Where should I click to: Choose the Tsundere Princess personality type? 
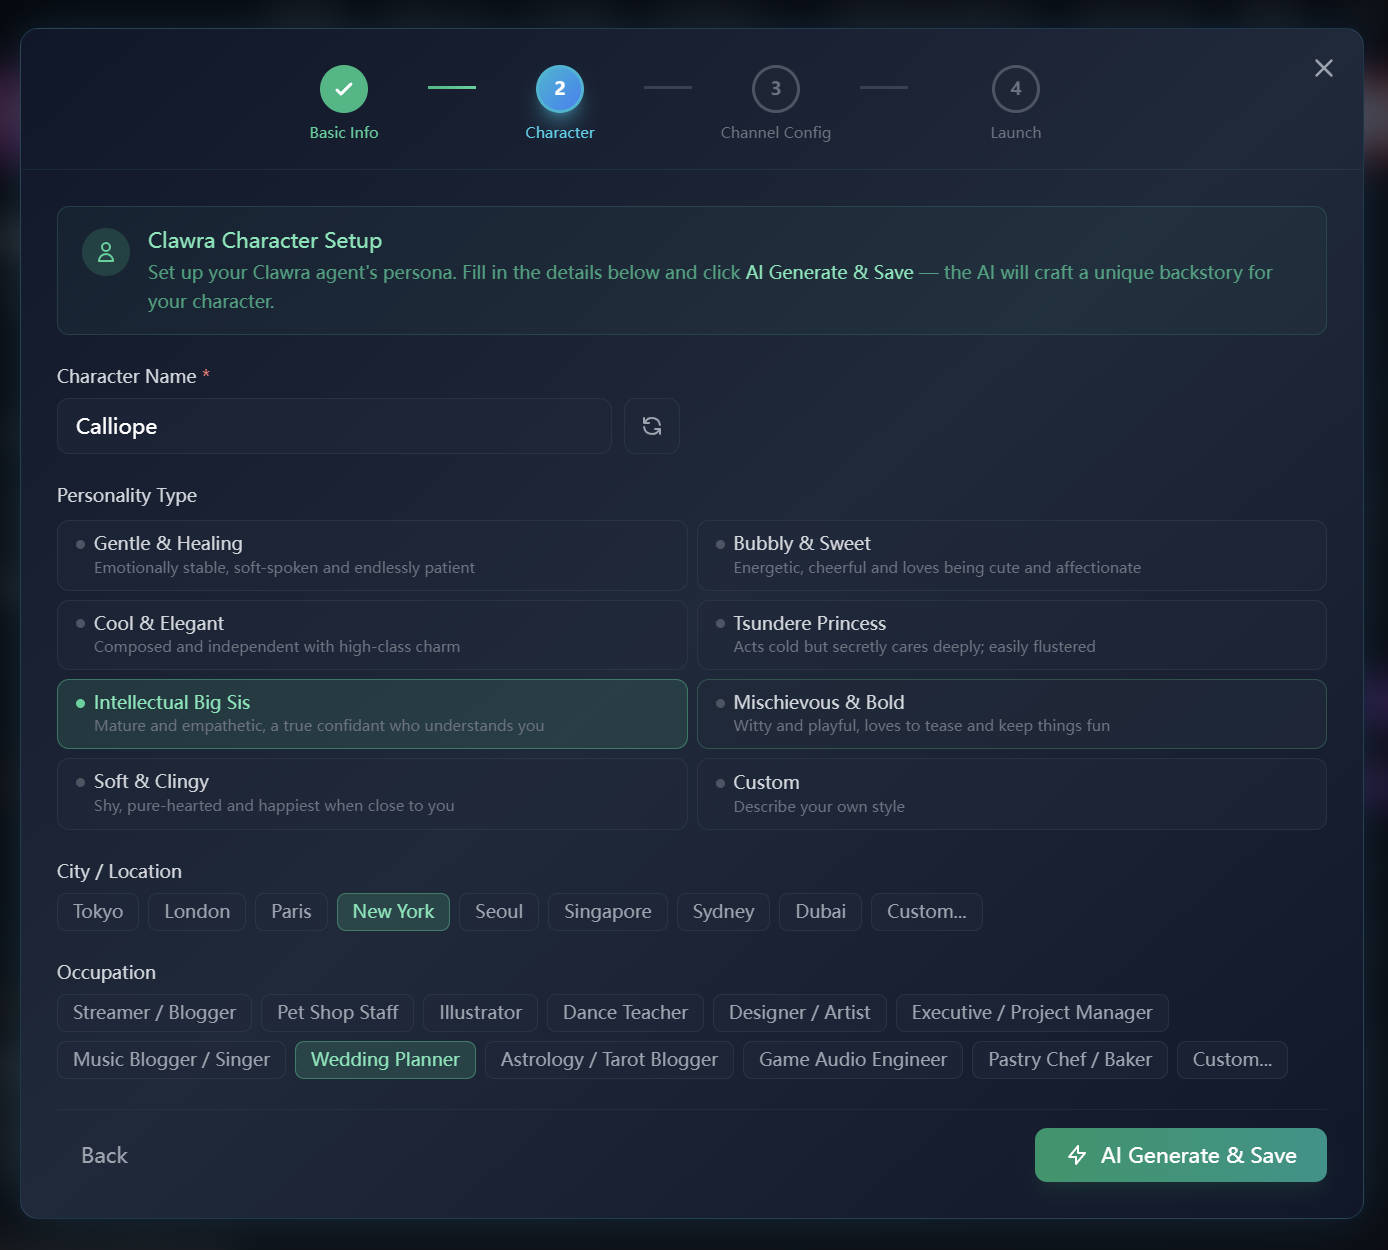point(1012,634)
